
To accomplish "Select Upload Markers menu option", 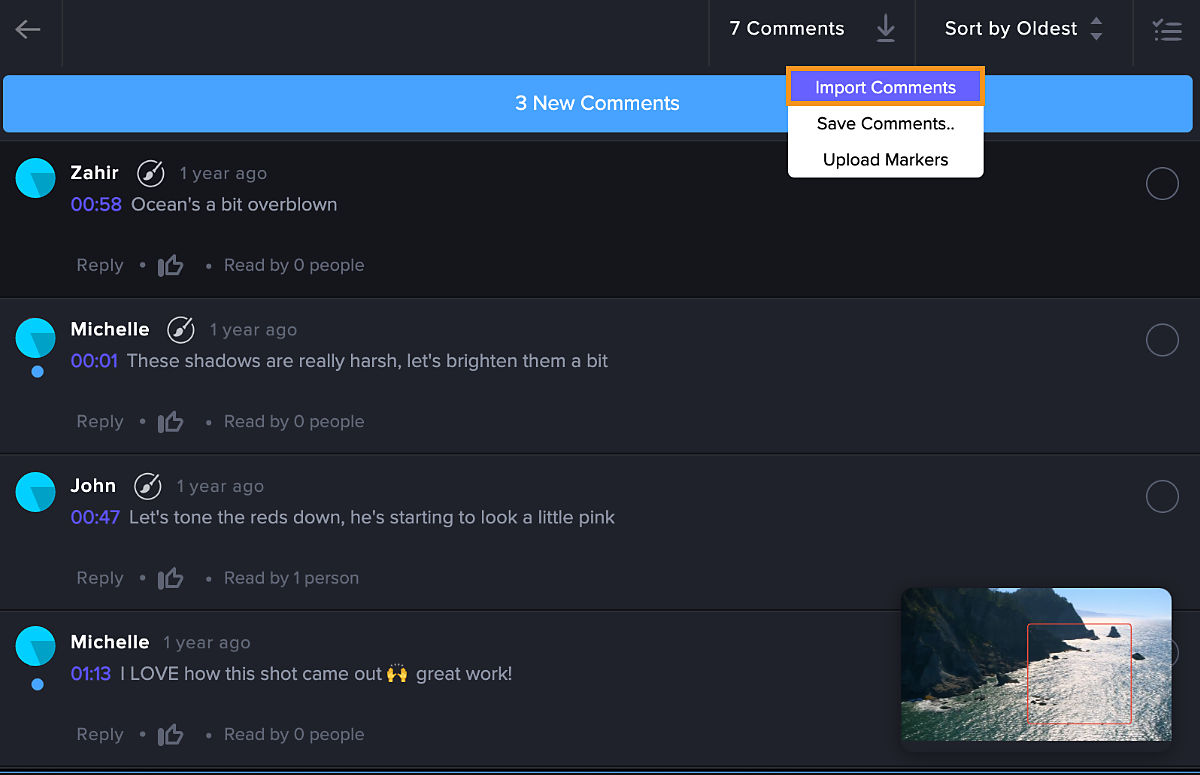I will pos(885,159).
